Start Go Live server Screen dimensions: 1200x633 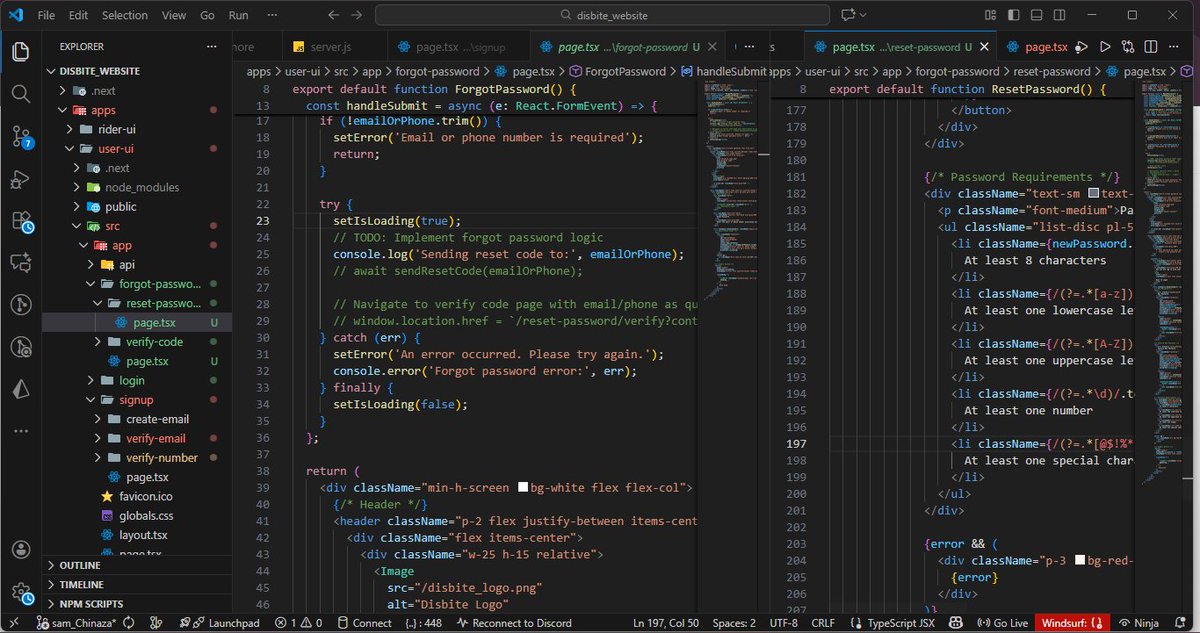coord(1002,623)
